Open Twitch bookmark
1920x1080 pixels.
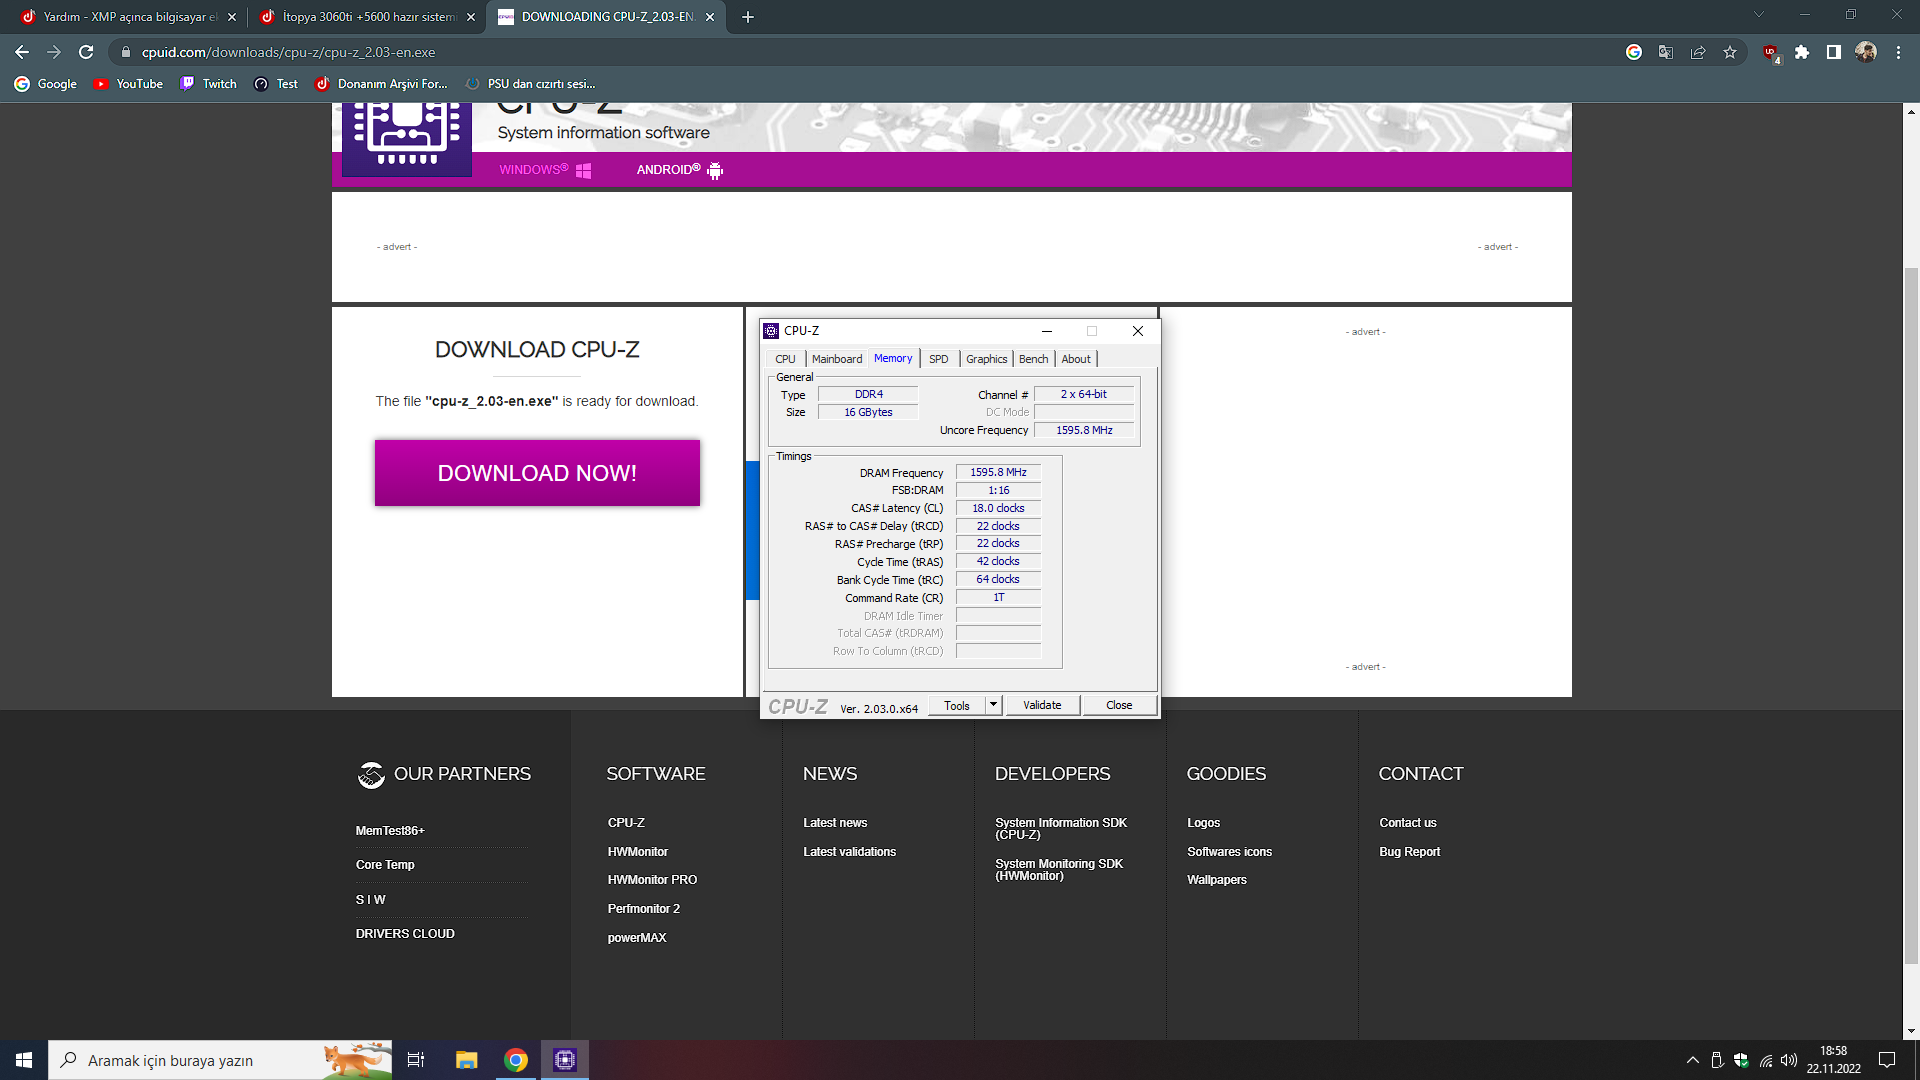208,84
